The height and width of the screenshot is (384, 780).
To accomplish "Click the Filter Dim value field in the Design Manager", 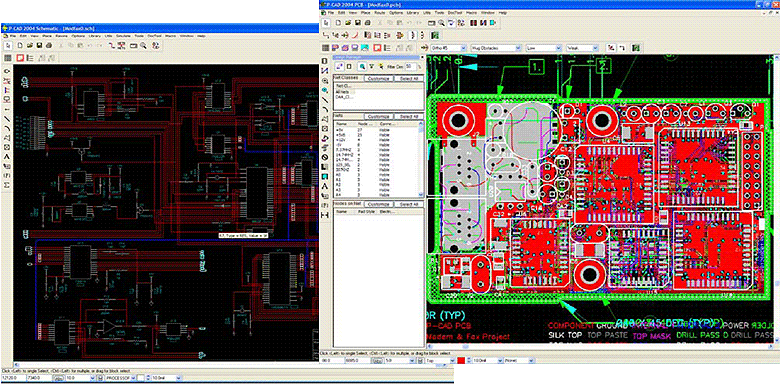I will coord(411,66).
